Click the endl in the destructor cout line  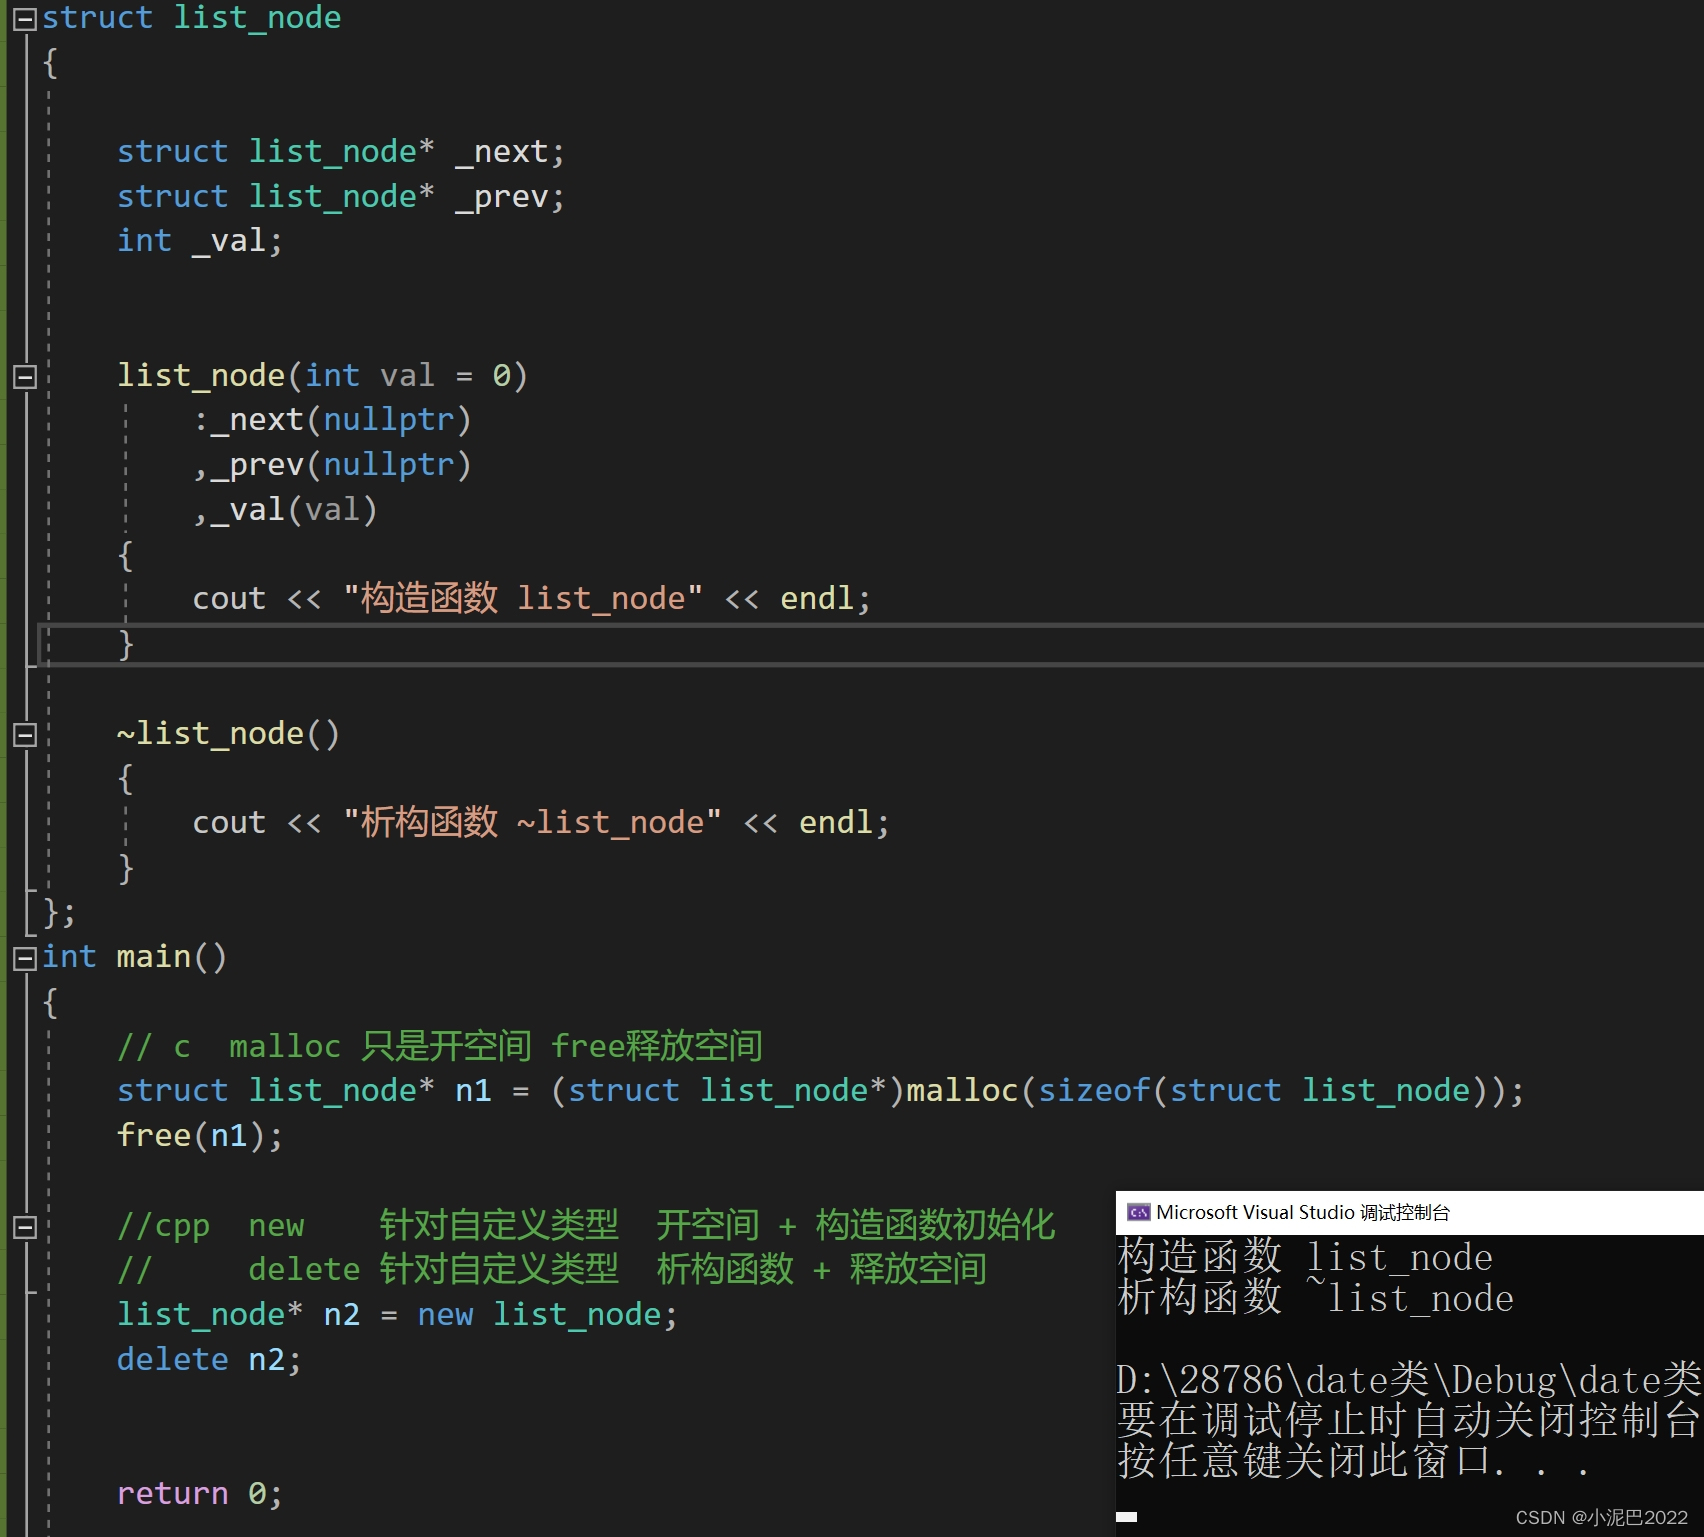point(836,823)
